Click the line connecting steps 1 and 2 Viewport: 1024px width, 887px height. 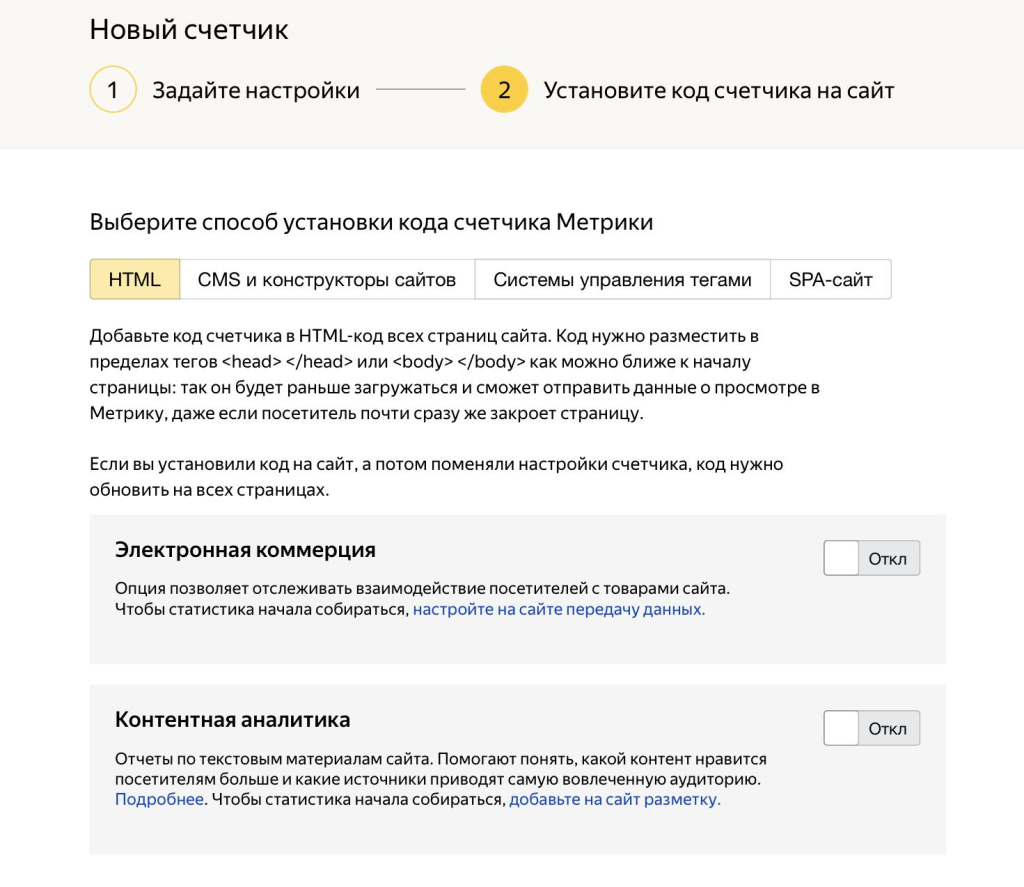420,91
